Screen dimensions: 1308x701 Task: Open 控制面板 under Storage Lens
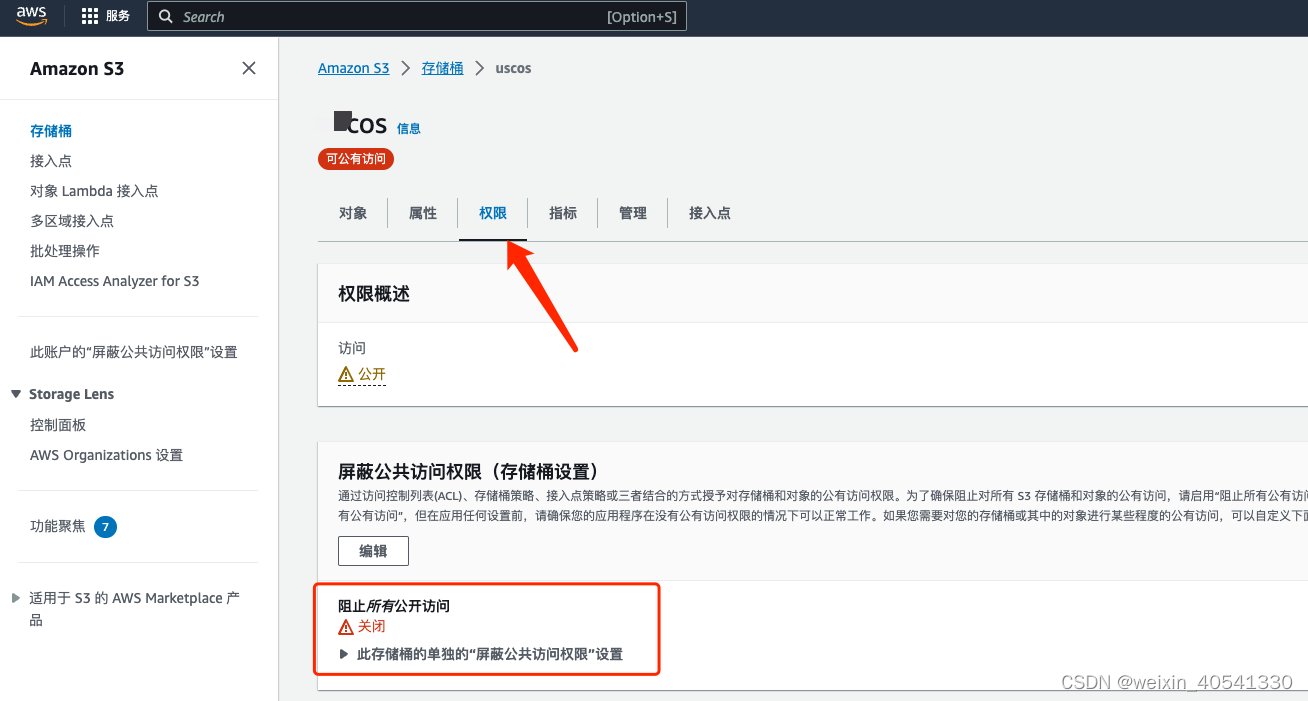coord(58,425)
